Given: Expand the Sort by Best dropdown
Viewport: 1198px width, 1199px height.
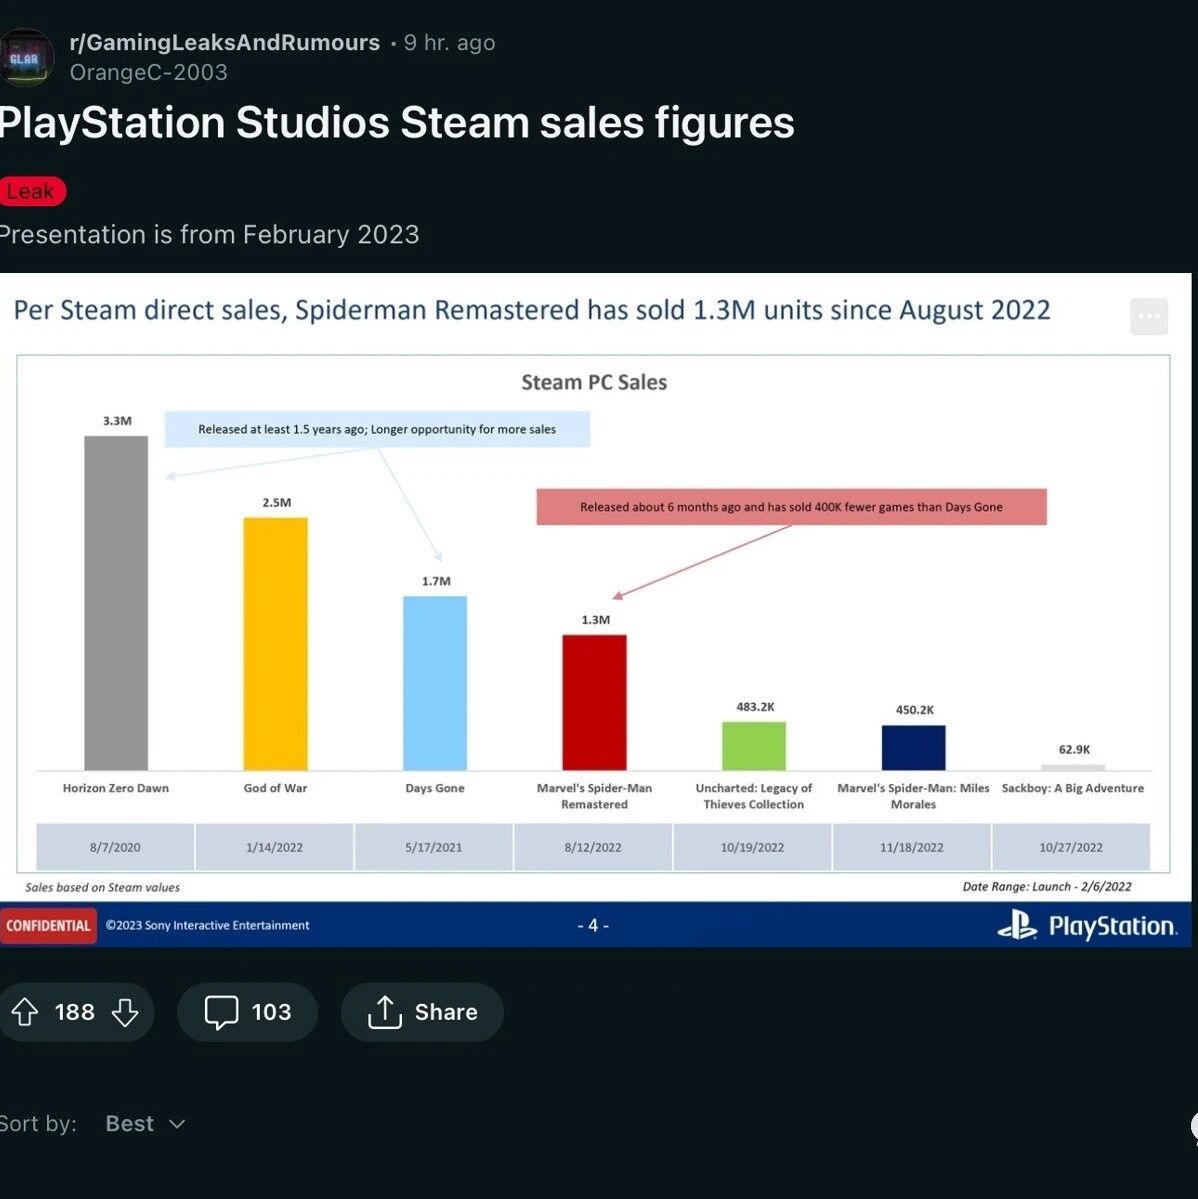Looking at the screenshot, I should 145,1123.
